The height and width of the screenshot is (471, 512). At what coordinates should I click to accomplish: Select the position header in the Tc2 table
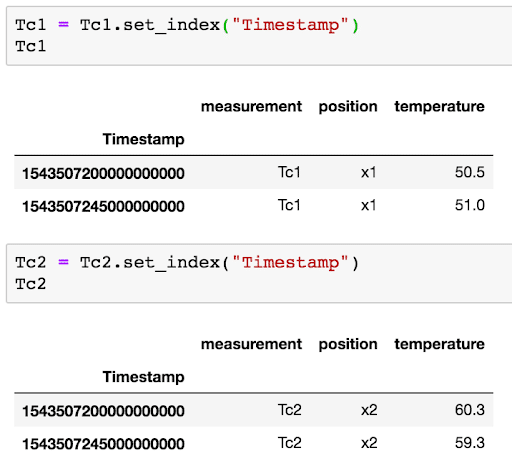coord(348,344)
